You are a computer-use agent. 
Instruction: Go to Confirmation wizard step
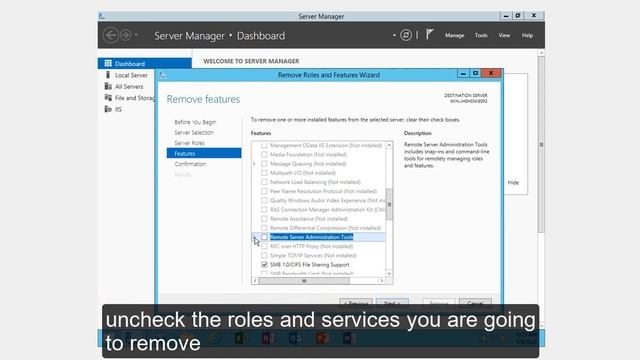(190, 164)
